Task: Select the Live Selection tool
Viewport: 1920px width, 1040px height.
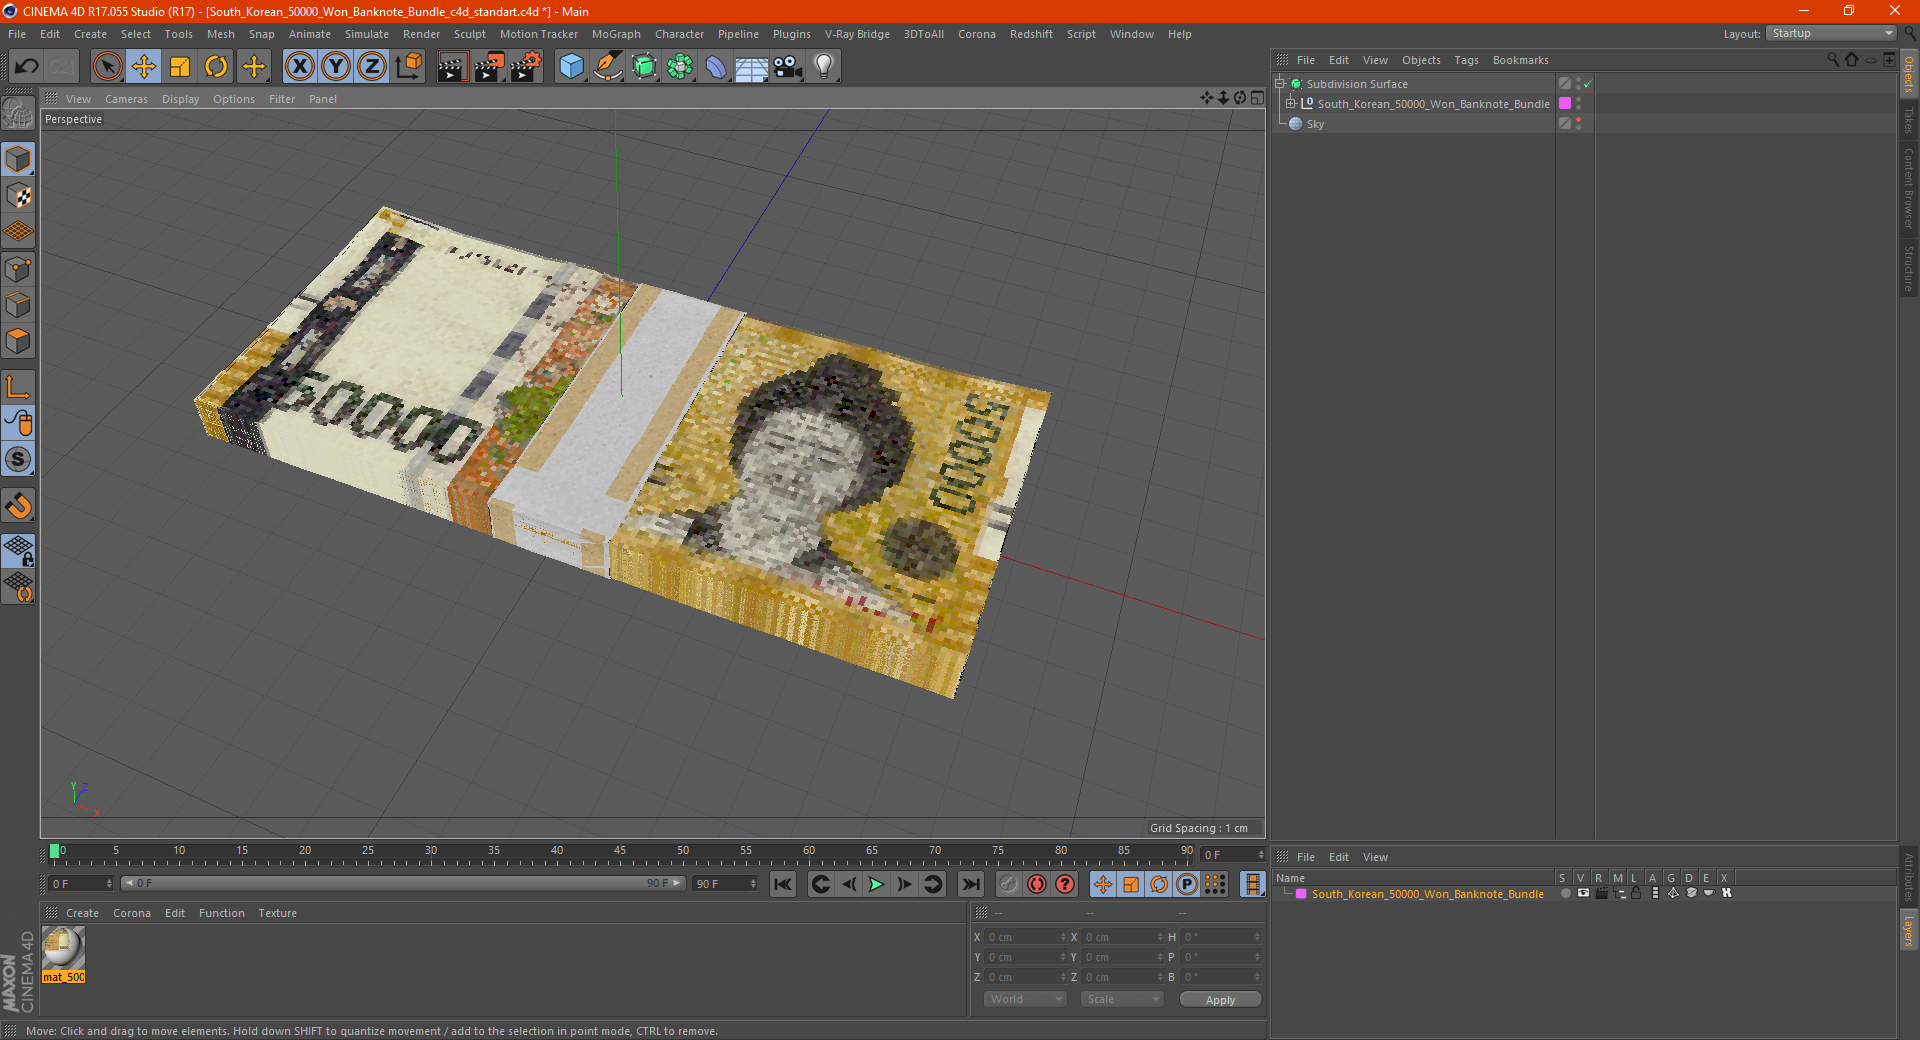Action: tap(107, 67)
